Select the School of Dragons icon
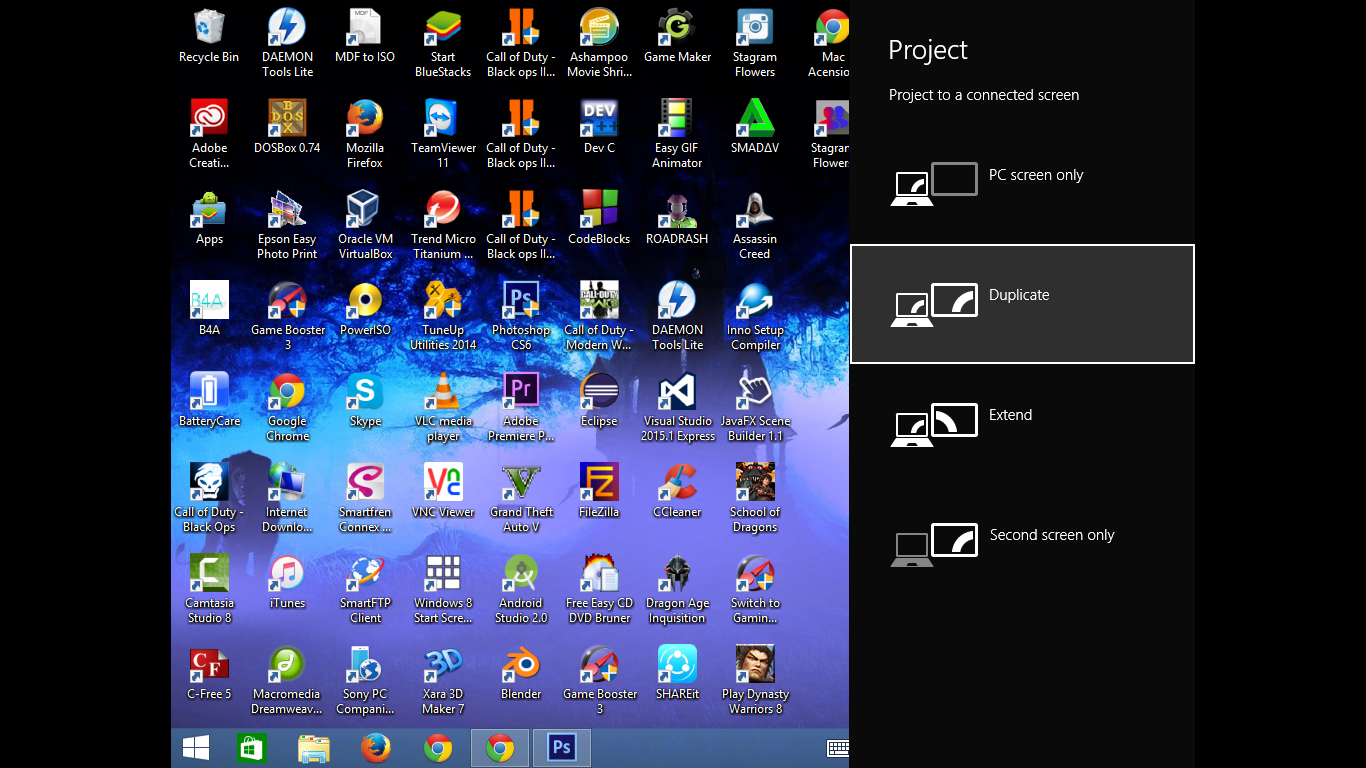 pyautogui.click(x=755, y=498)
